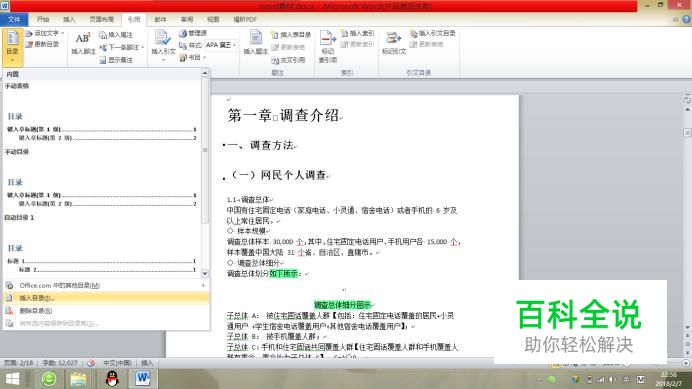The image size is (692, 389).
Task: Click the 插入题注 insert caption icon
Action: point(256,37)
